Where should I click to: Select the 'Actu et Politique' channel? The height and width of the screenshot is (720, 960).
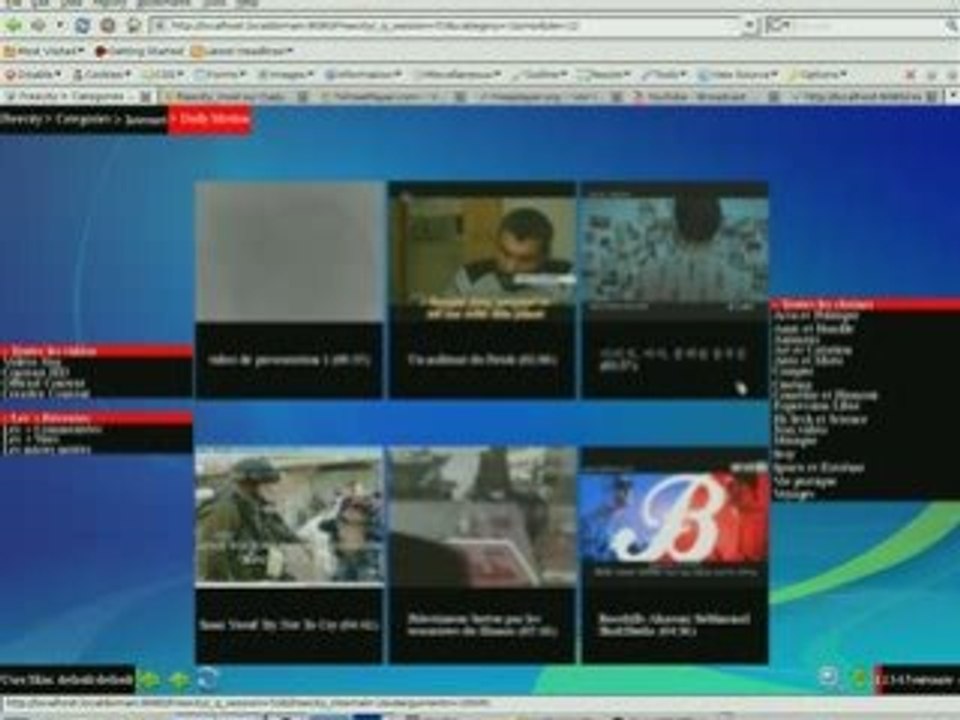816,316
